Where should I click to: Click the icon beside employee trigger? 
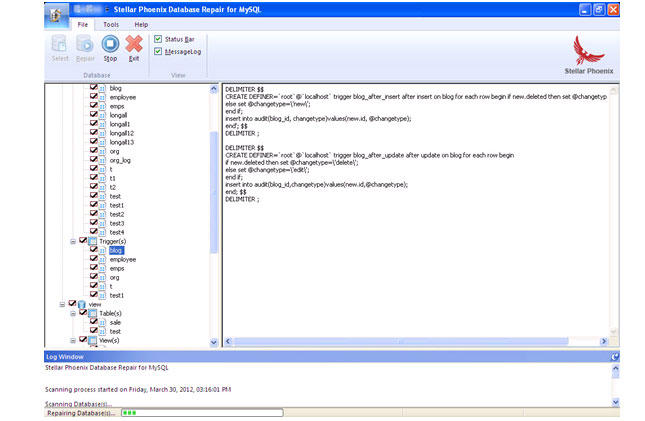point(102,260)
